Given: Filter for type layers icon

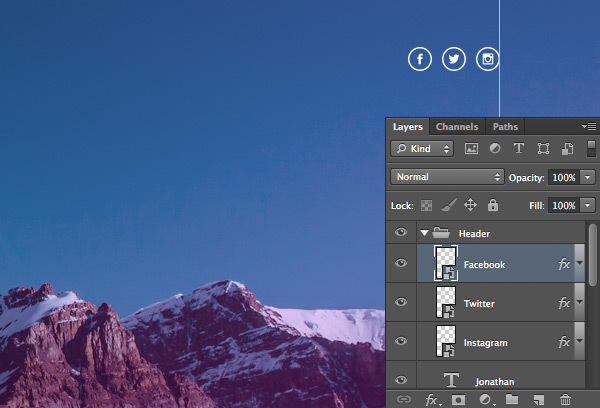Looking at the screenshot, I should pos(518,148).
